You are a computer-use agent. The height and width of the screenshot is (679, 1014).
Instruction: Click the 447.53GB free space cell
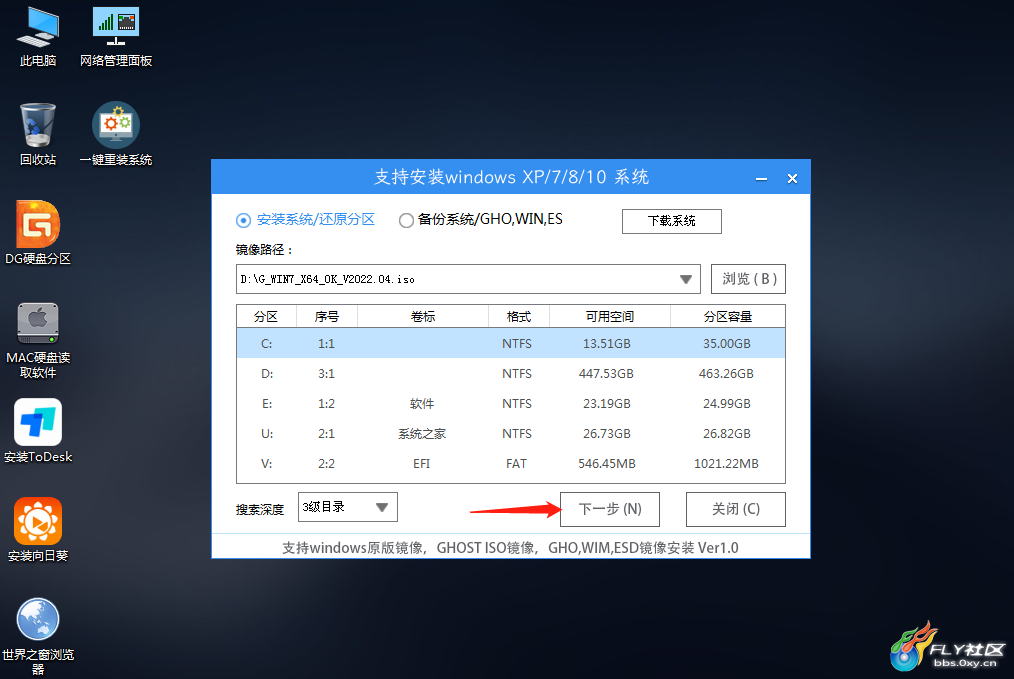607,374
